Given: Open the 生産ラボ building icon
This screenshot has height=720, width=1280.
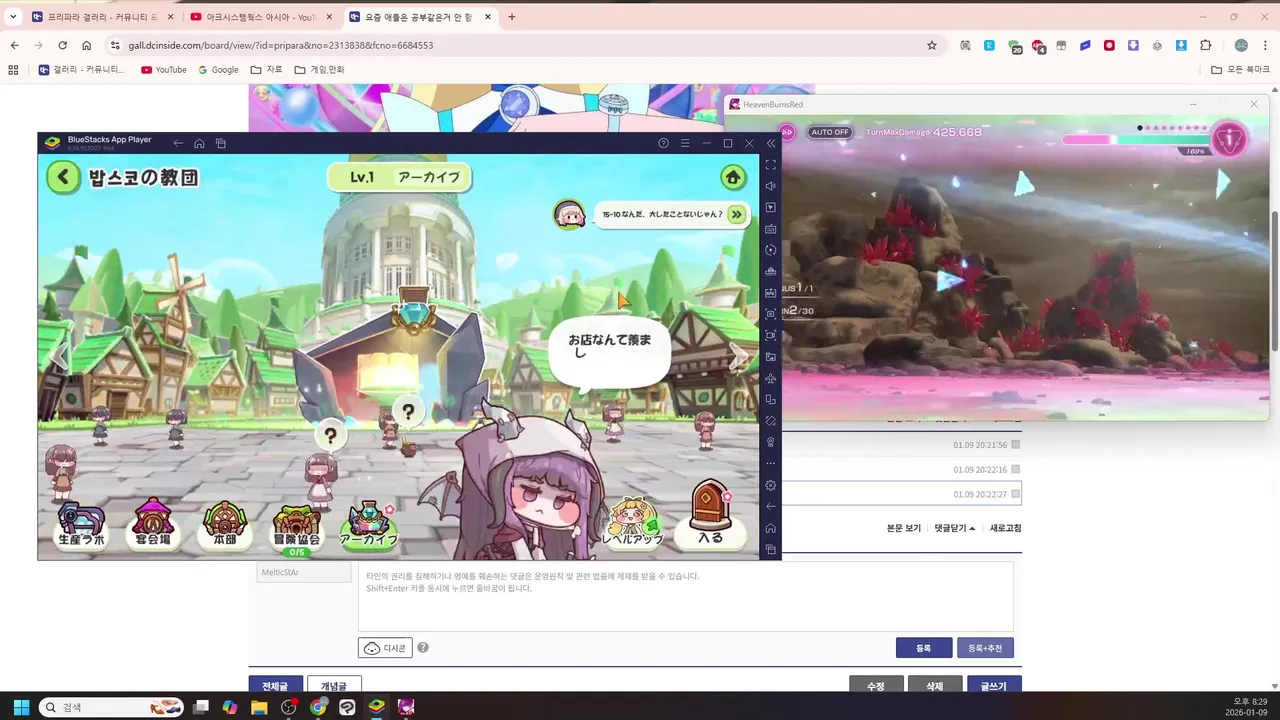Looking at the screenshot, I should 82,524.
